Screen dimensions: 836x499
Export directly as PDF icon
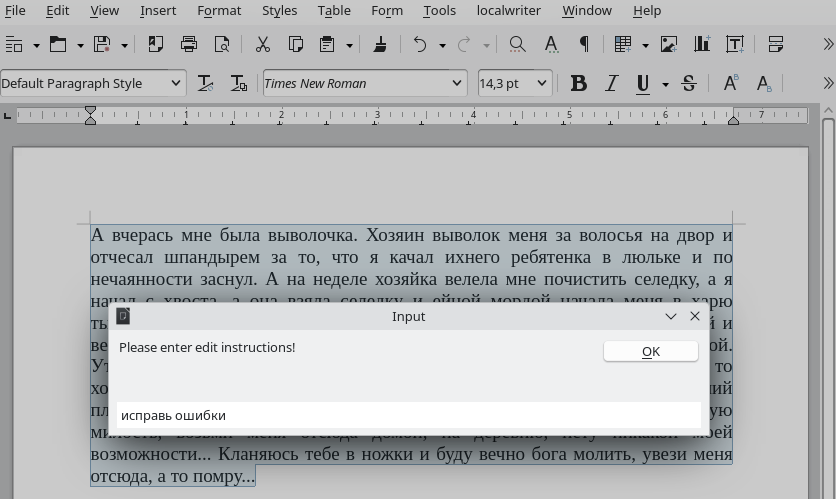(156, 44)
